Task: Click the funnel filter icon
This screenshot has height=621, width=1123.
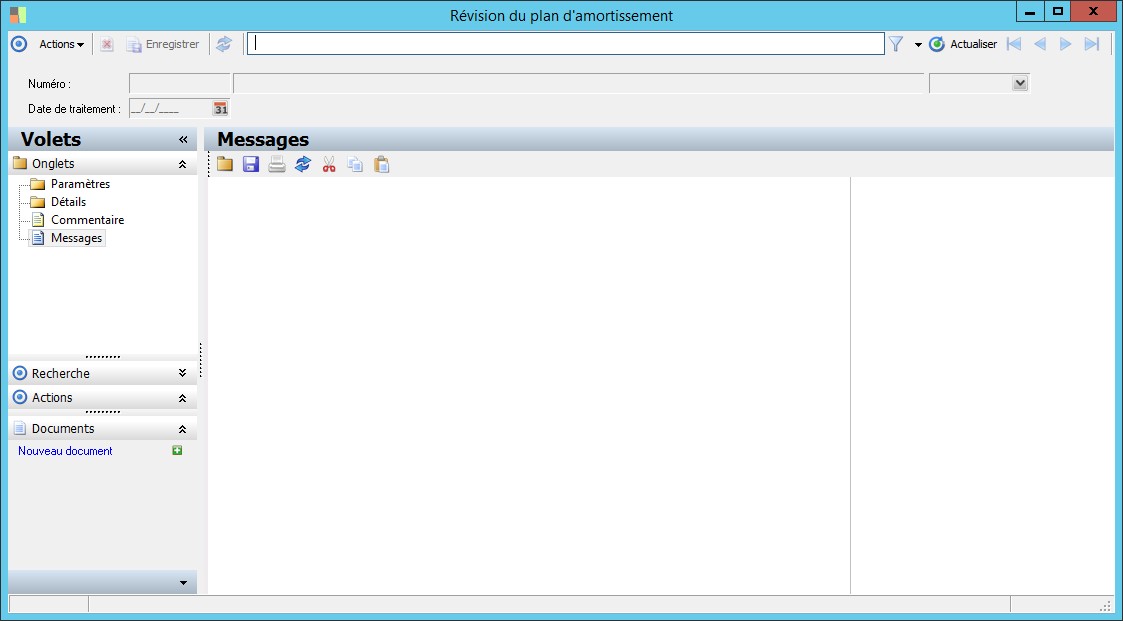Action: click(x=896, y=44)
